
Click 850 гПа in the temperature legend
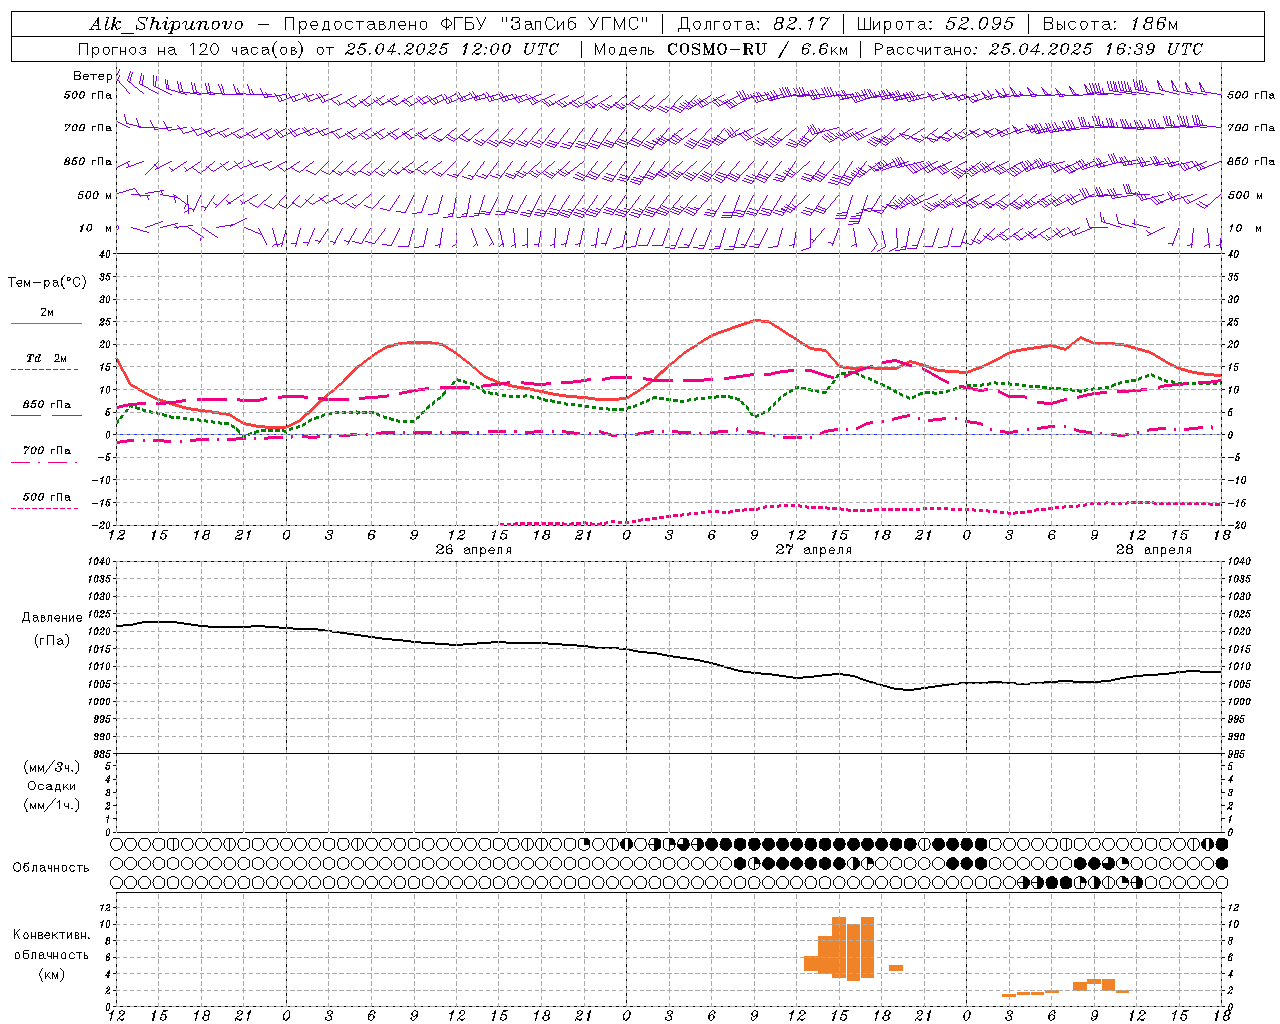[x=47, y=405]
